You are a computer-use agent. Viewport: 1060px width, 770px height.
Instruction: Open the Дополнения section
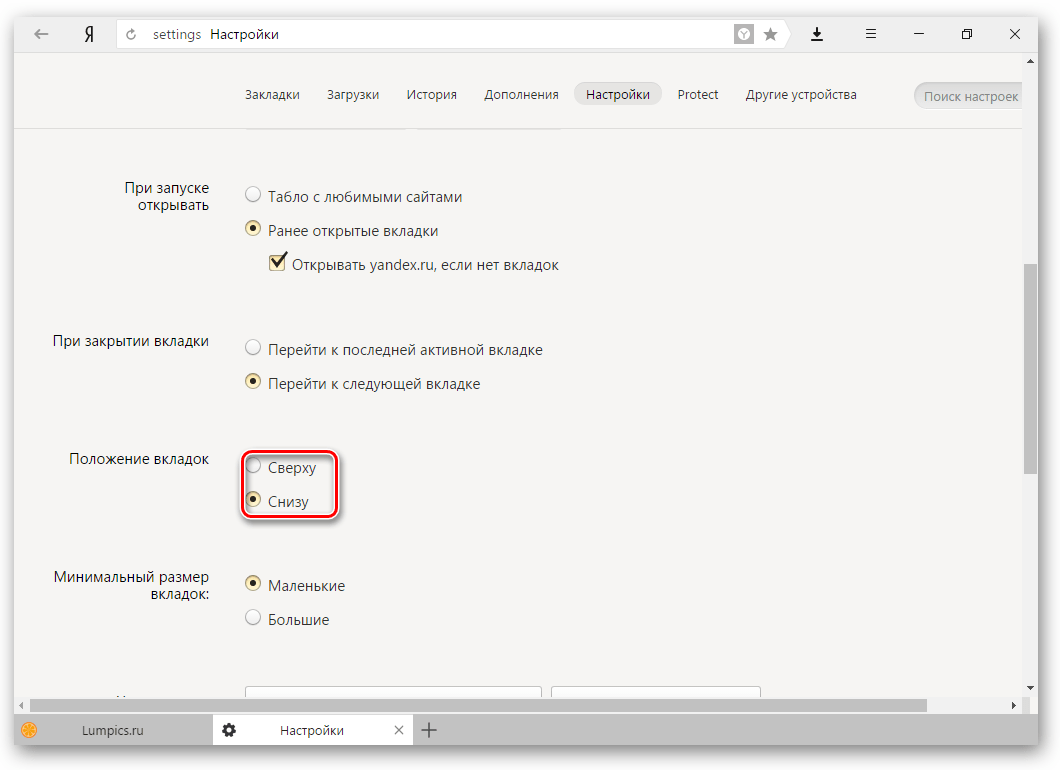click(521, 94)
